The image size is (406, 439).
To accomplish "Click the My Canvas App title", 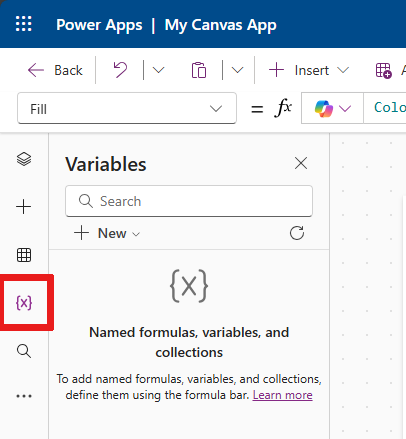I will click(221, 25).
